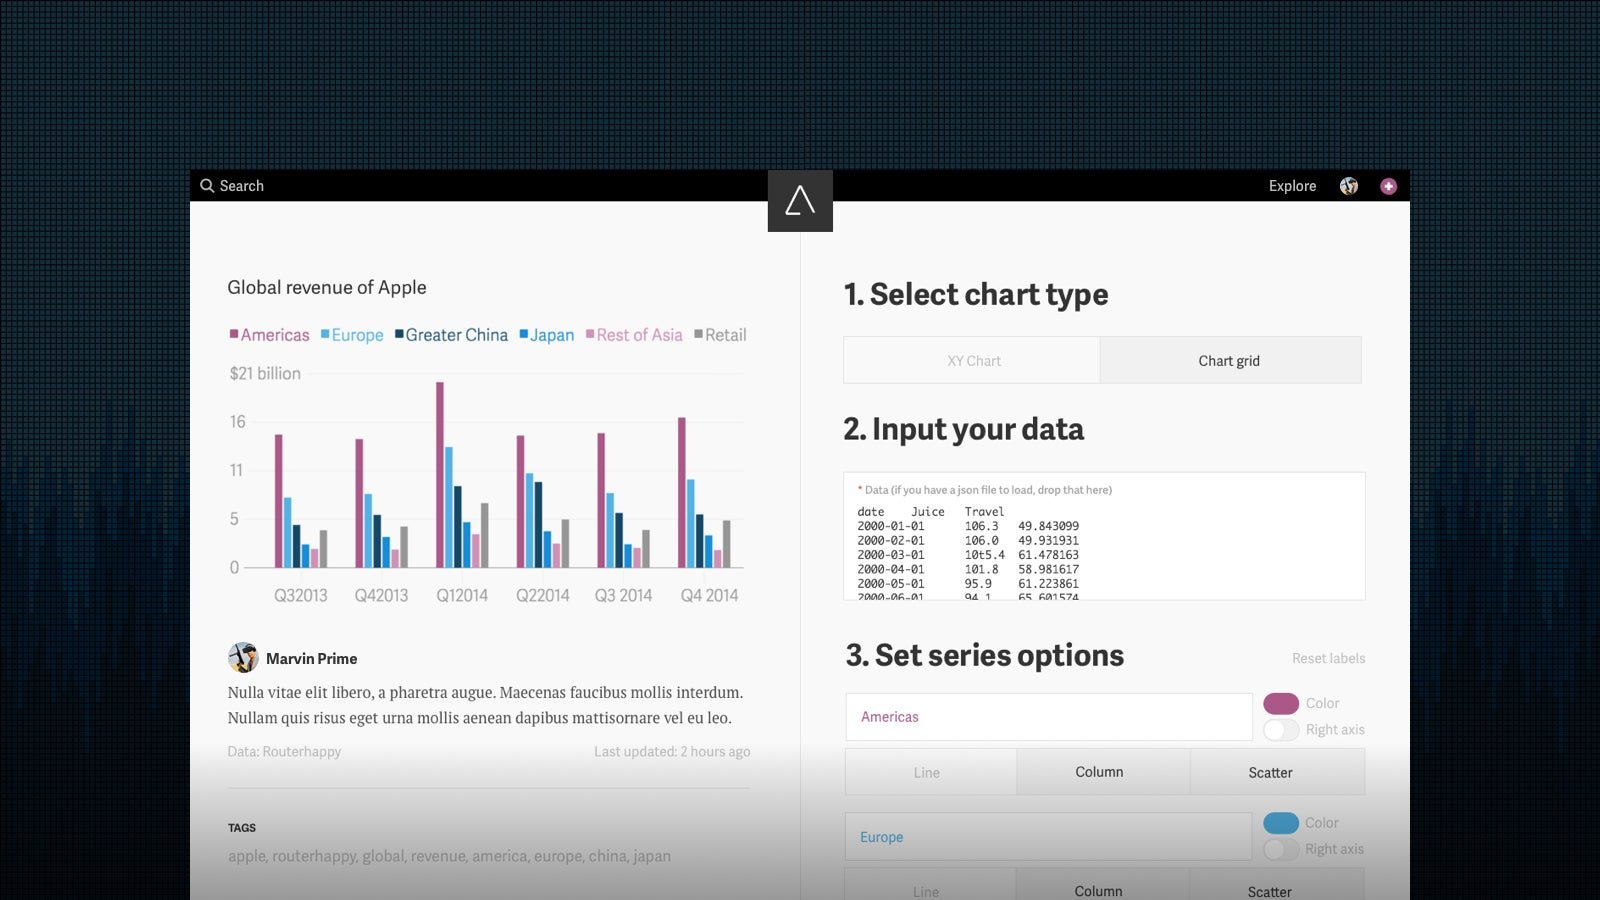The image size is (1600, 900).
Task: Edit the Europe series label field
Action: (x=1048, y=837)
